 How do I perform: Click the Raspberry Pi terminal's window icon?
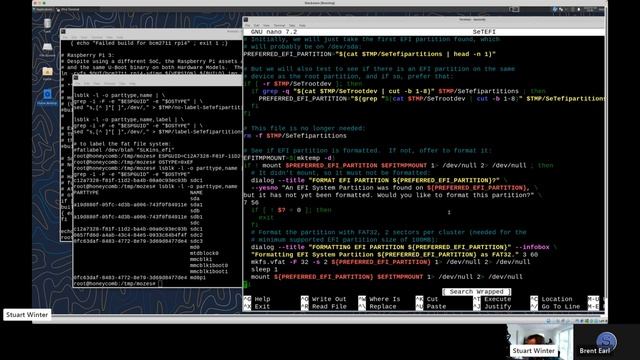[x=63, y=31]
